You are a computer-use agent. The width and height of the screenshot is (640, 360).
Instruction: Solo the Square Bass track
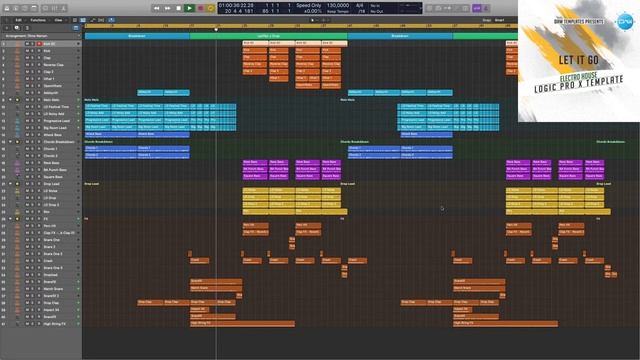tap(33, 177)
